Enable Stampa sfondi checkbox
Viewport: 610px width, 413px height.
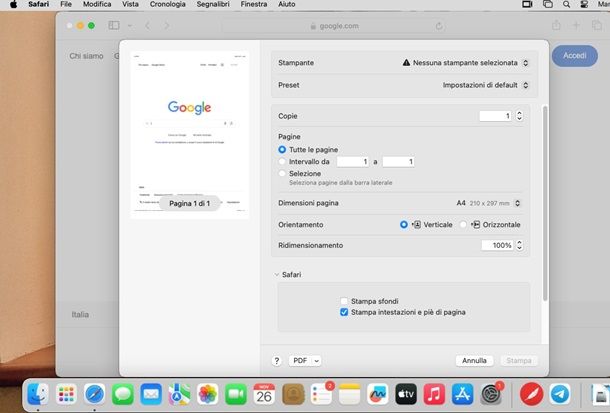tap(344, 301)
